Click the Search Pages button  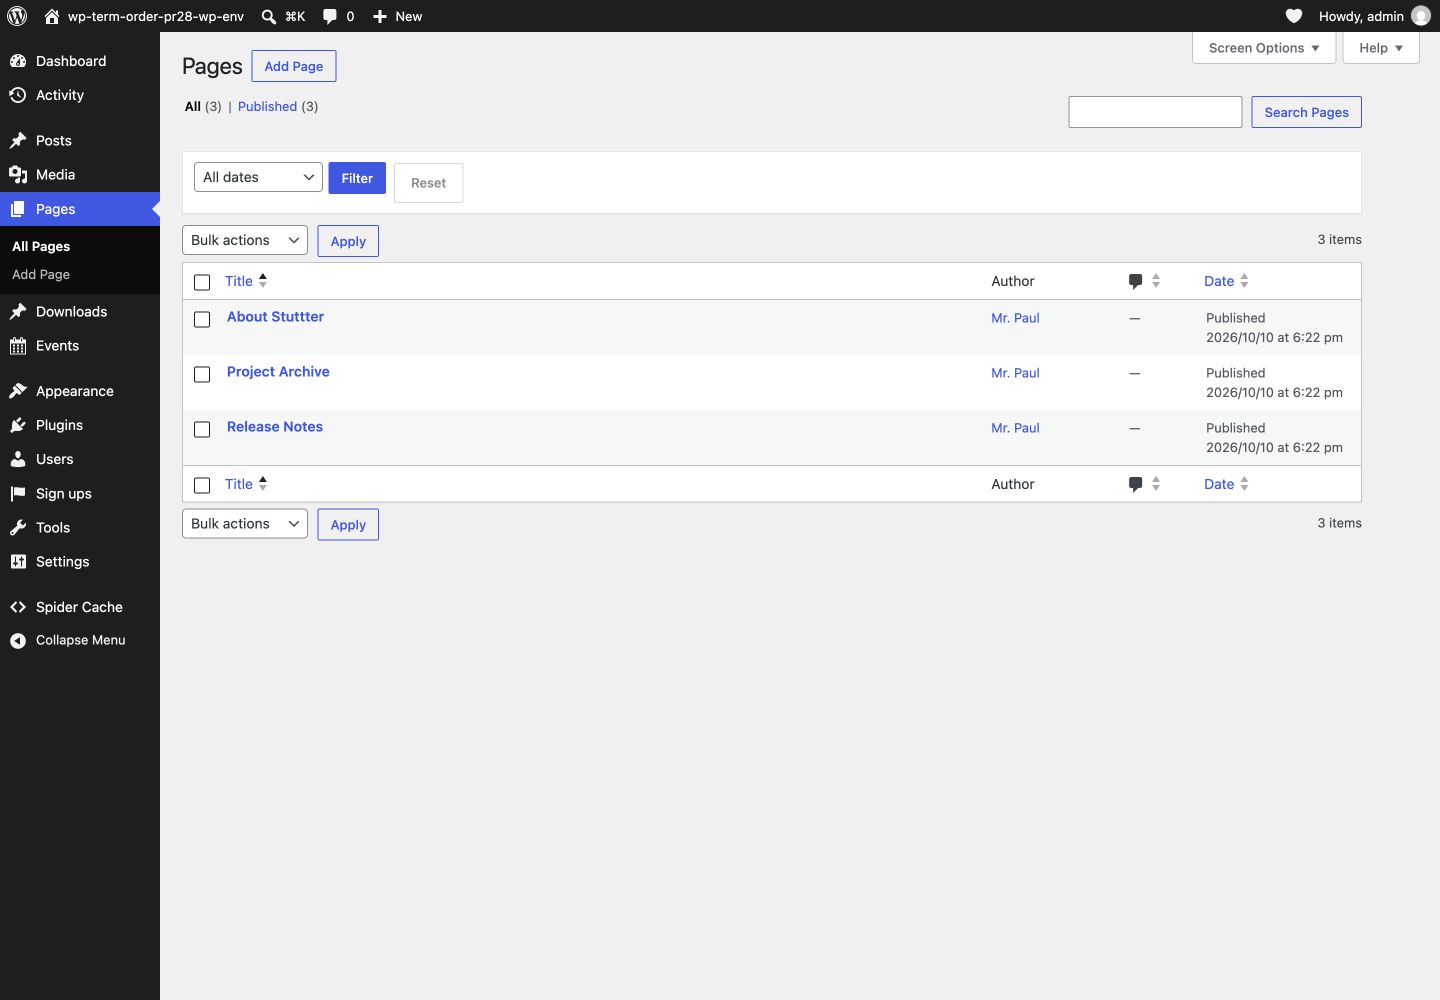pos(1306,112)
